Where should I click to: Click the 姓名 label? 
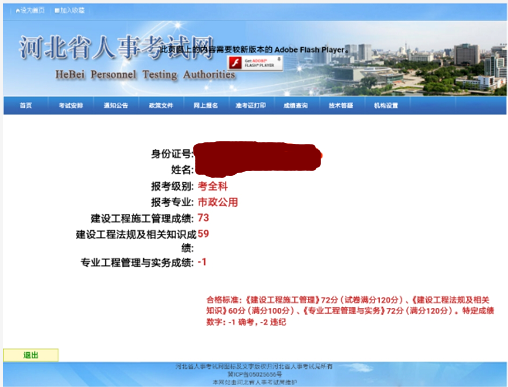pyautogui.click(x=182, y=170)
